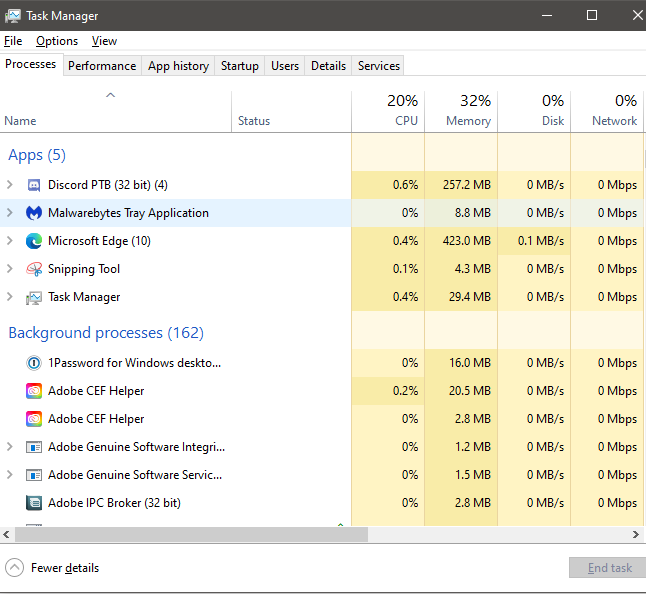
Task: Click the Task Manager title bar icon
Action: pyautogui.click(x=12, y=16)
